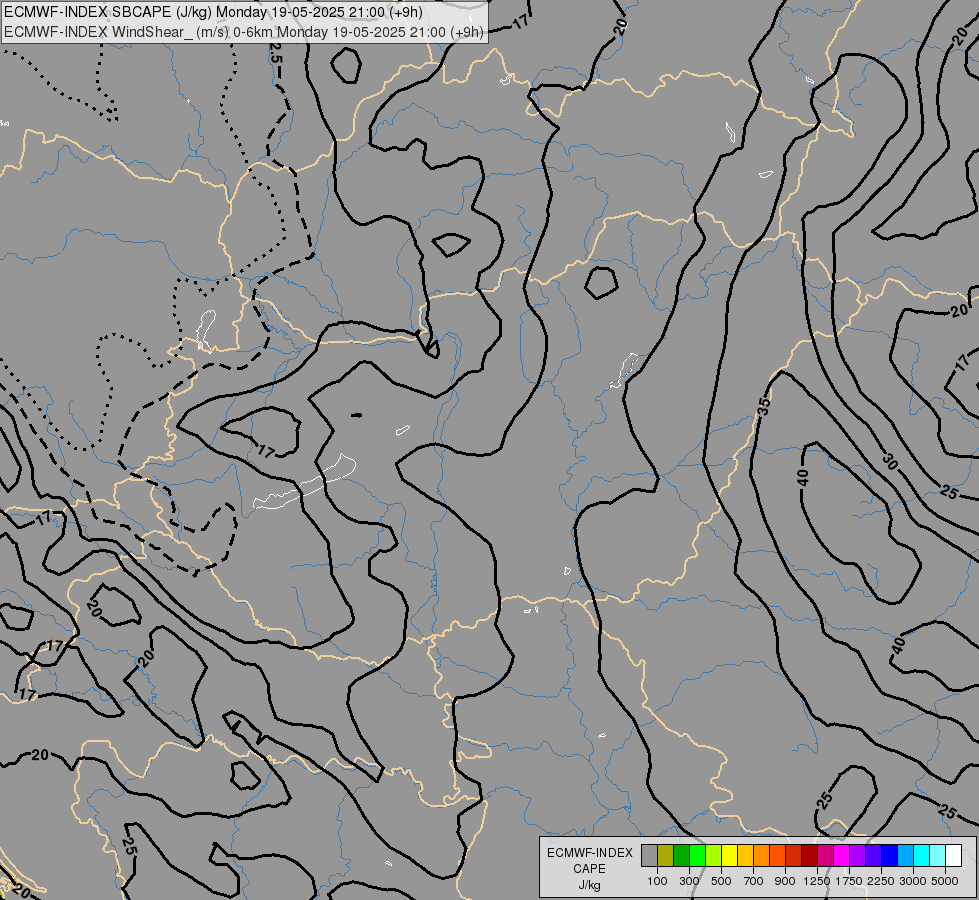
Task: Click the bright magenta legend swatch
Action: (x=841, y=856)
